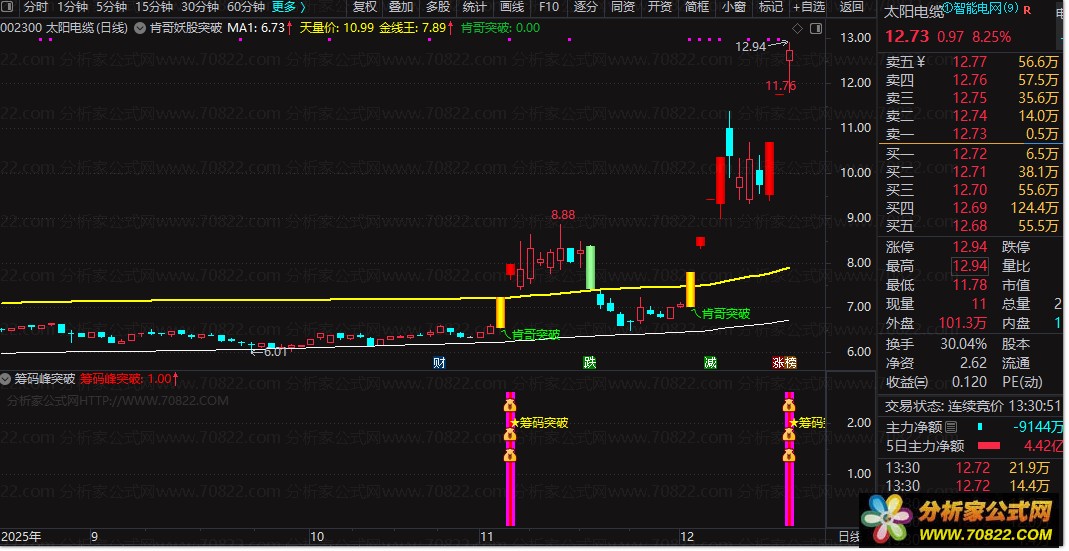Click the 开资 toolbar button
Screen dimensions: 1069x551
tap(659, 8)
